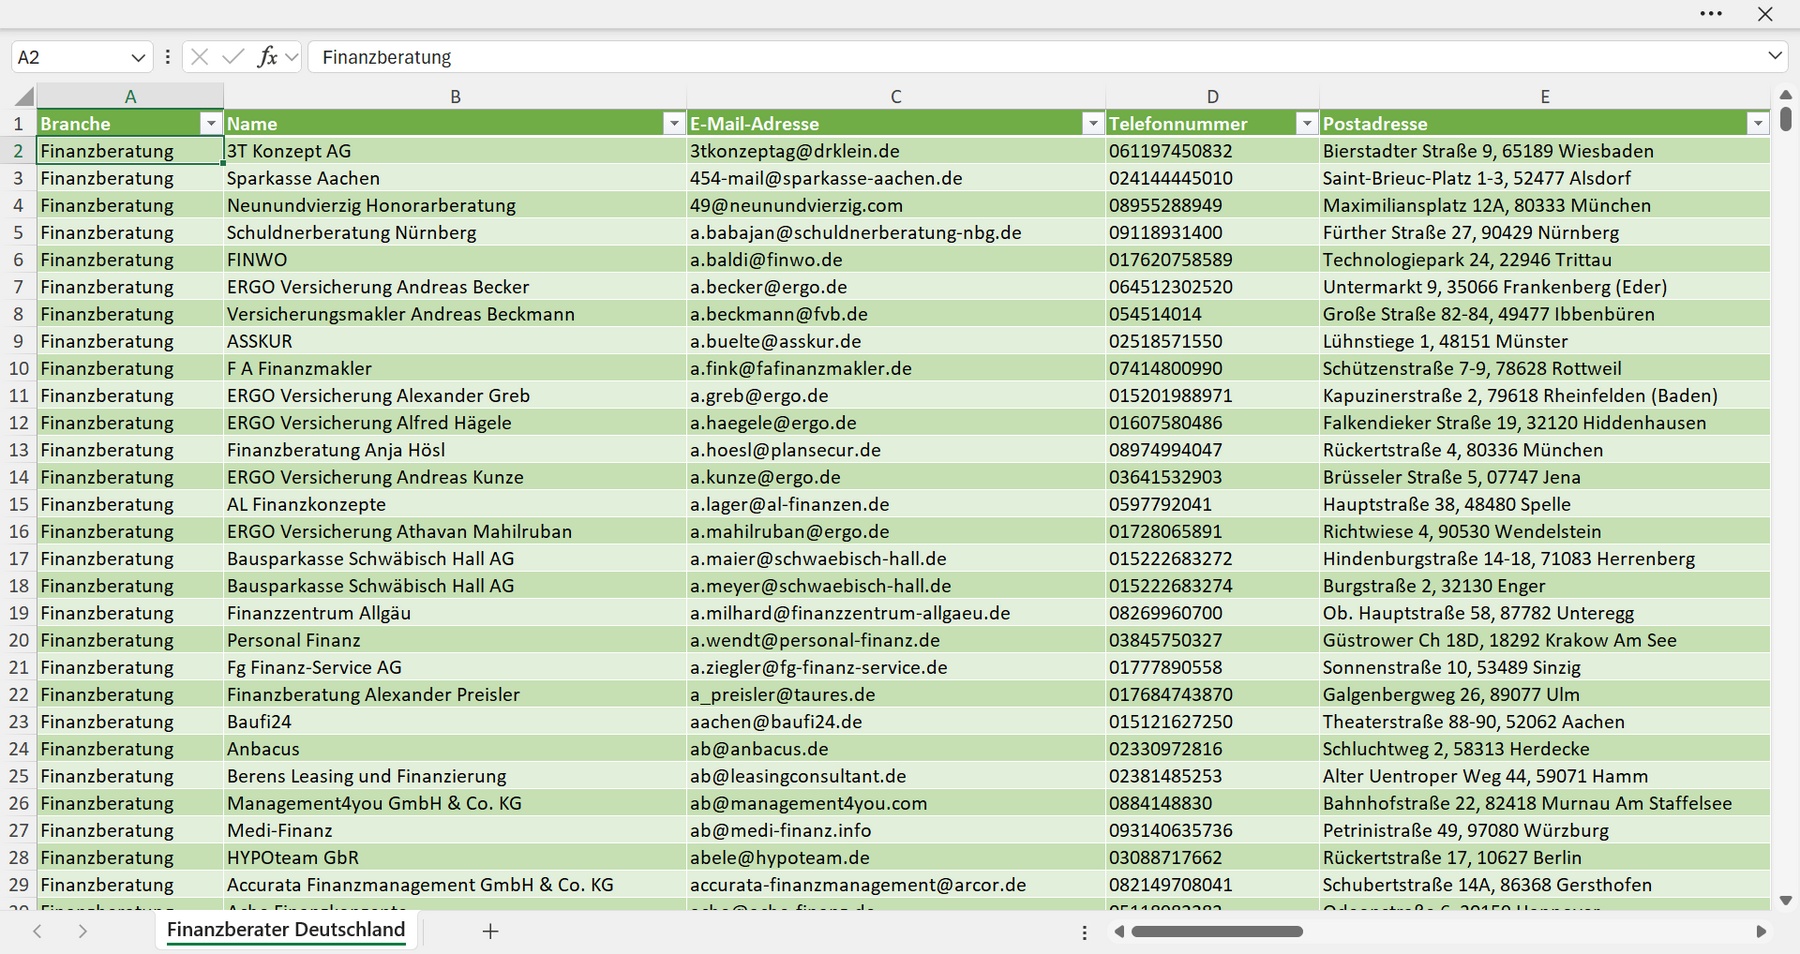Select email a.hoesl@plansecur.de
This screenshot has height=954, width=1800.
click(896, 450)
